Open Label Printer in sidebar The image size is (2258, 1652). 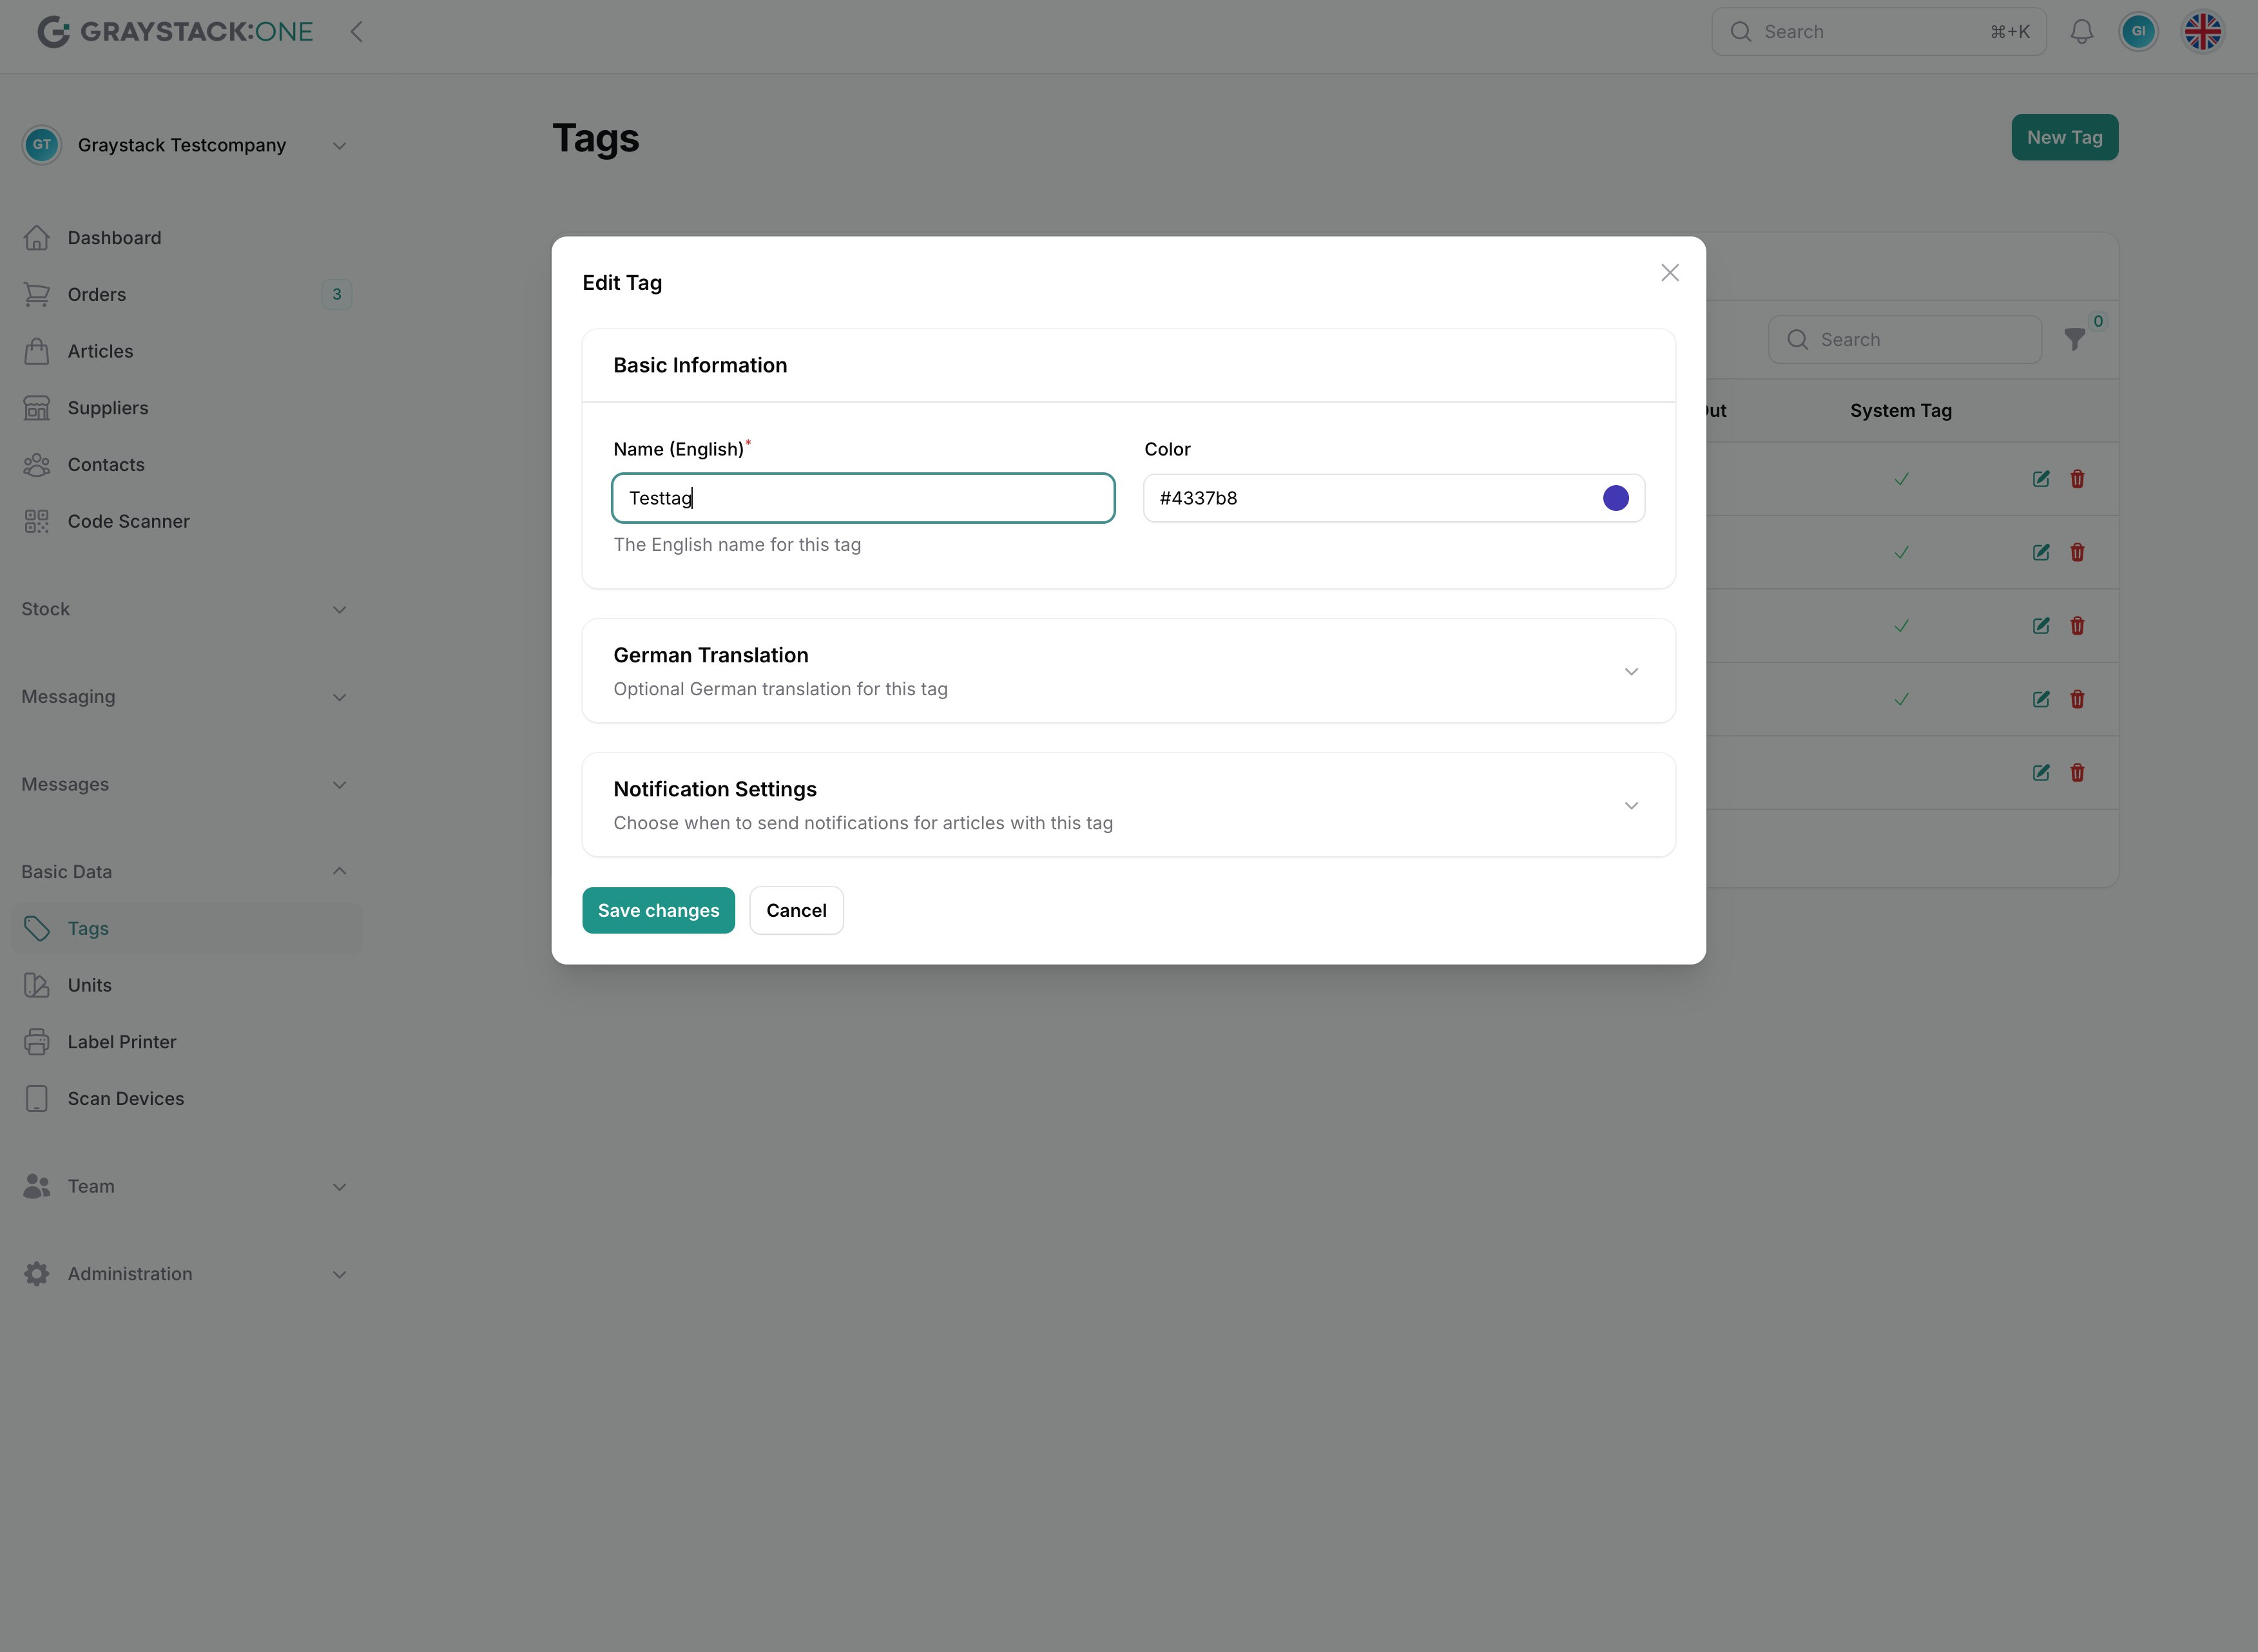(121, 1042)
